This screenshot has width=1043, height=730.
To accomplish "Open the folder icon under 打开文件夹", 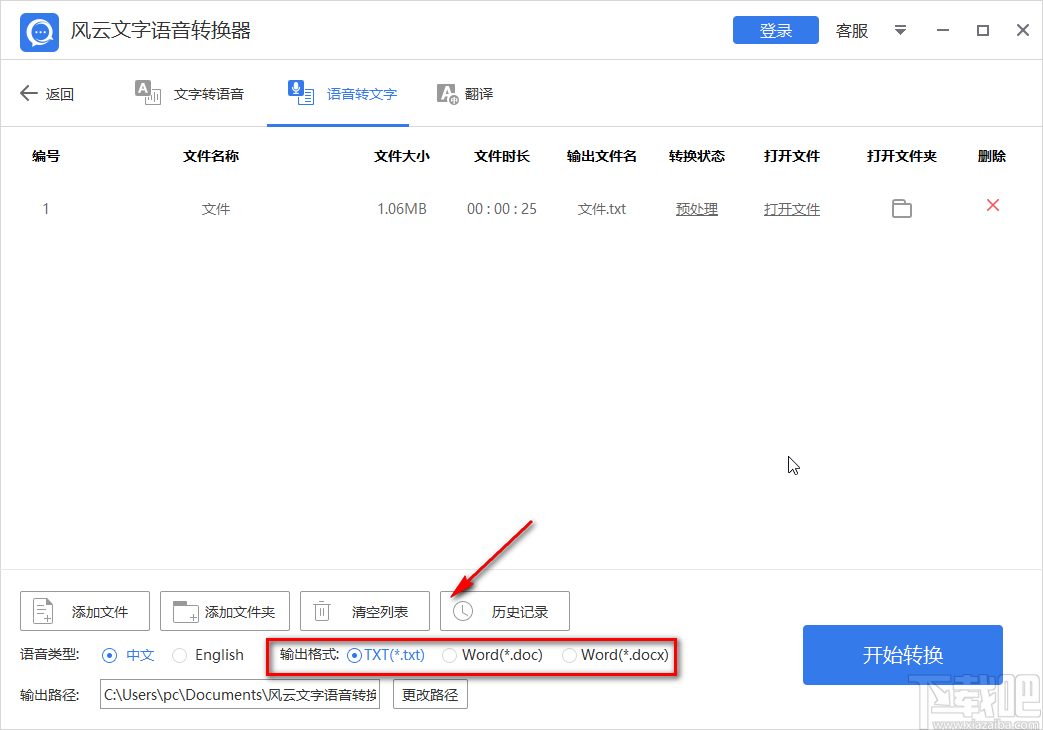I will click(x=902, y=208).
